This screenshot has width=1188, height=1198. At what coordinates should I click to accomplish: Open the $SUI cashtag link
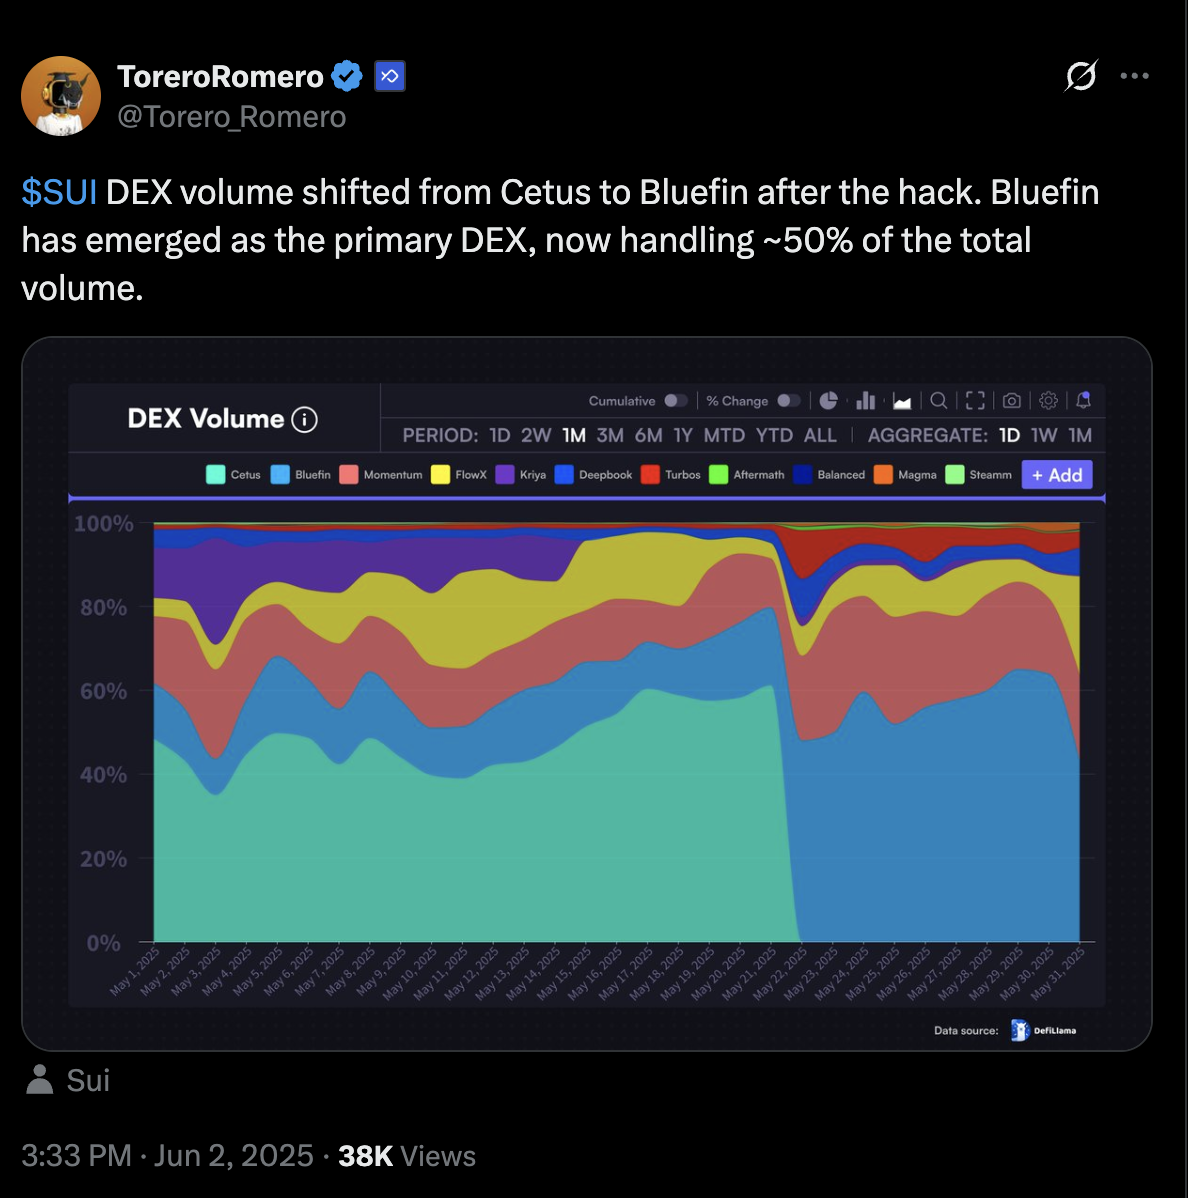point(59,193)
